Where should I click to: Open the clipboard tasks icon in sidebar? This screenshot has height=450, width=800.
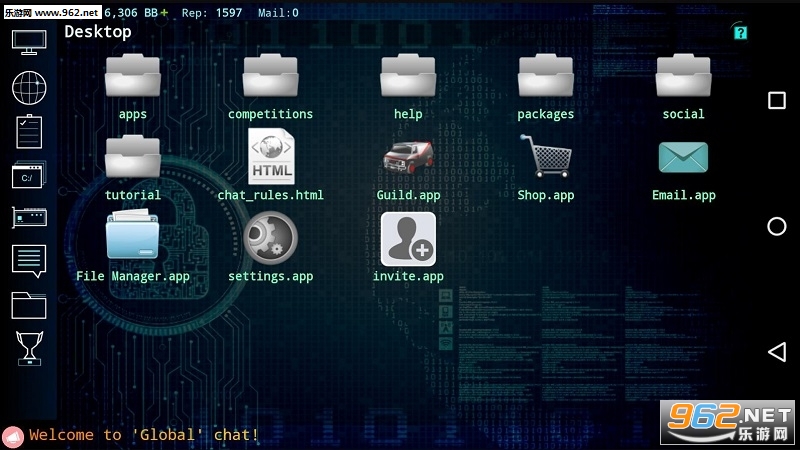[29, 131]
